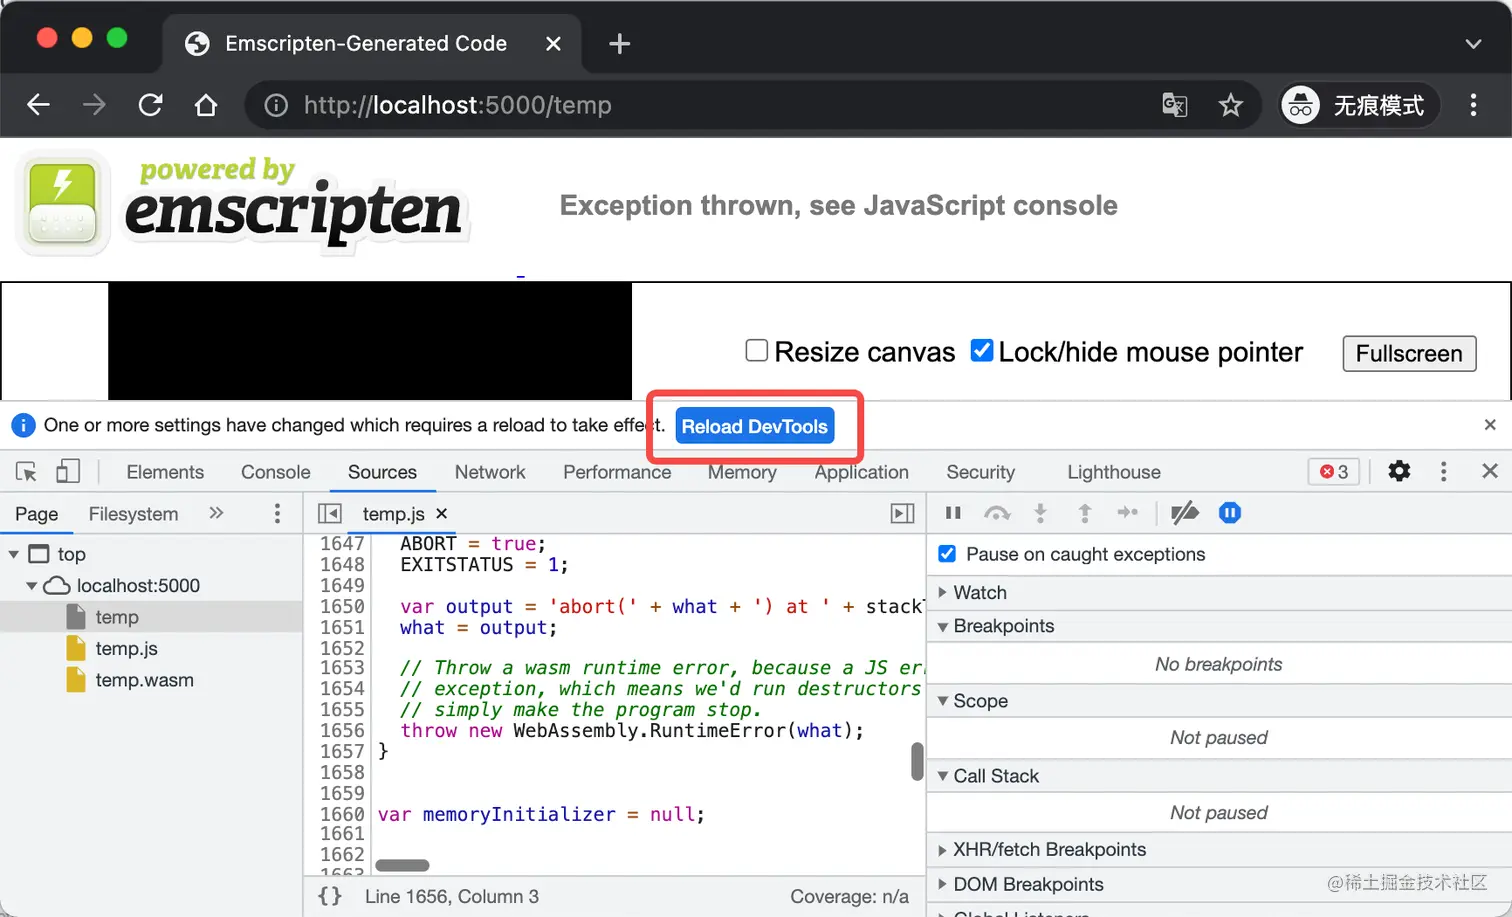
Task: Click the Reload DevTools button
Action: (x=755, y=426)
